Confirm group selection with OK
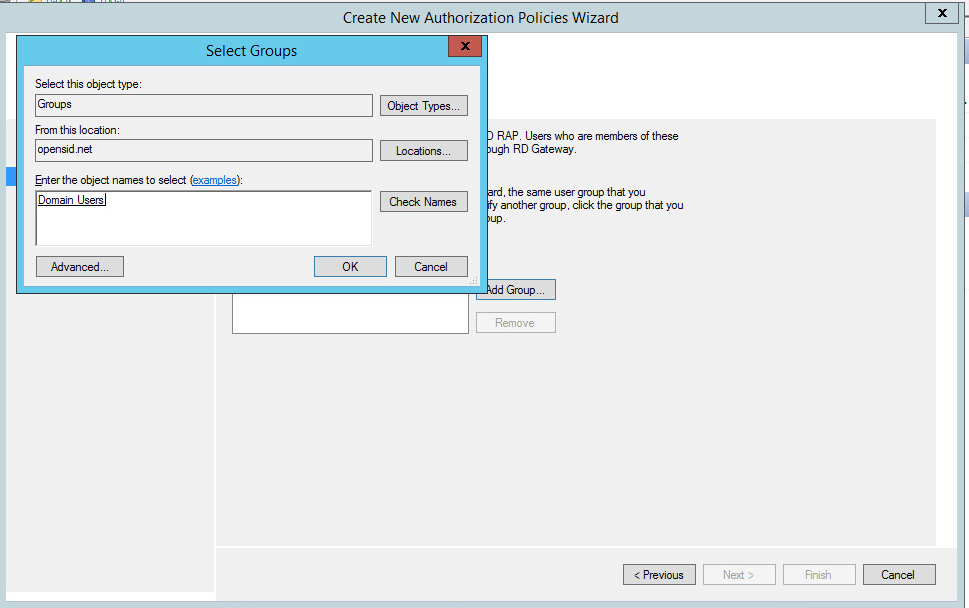The height and width of the screenshot is (608, 969). [350, 267]
